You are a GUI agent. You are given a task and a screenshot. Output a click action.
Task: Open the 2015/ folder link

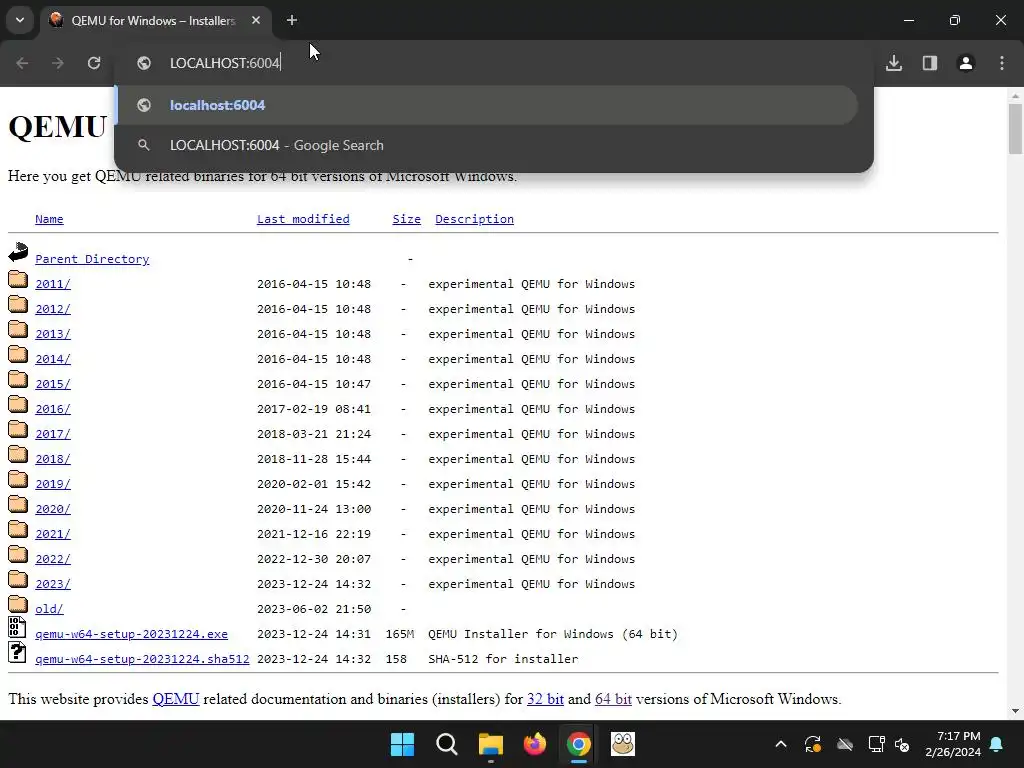pos(53,384)
